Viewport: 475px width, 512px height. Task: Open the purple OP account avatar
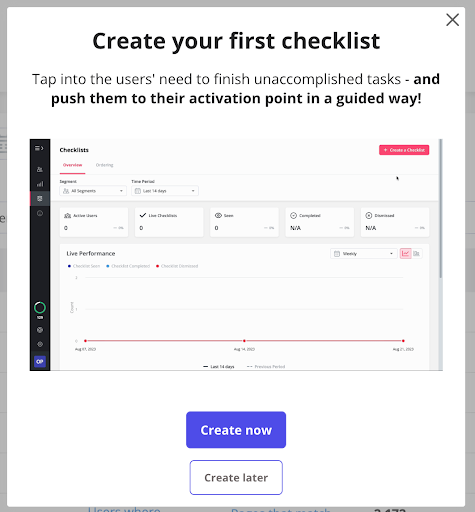tap(40, 361)
